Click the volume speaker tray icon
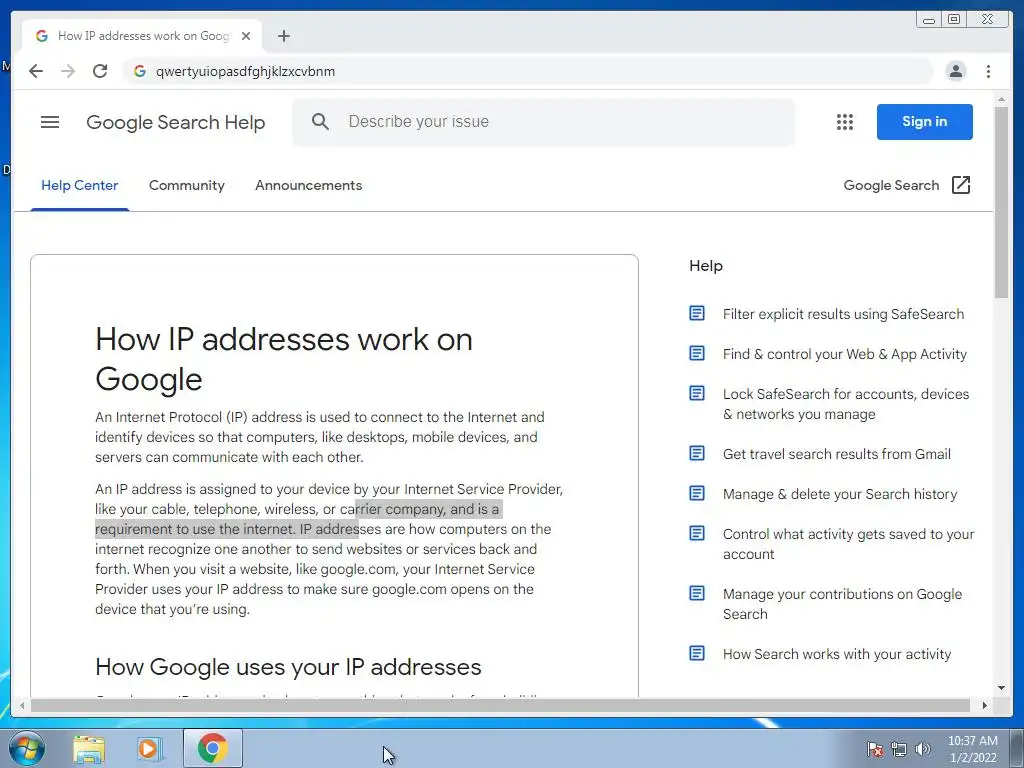 click(x=923, y=749)
